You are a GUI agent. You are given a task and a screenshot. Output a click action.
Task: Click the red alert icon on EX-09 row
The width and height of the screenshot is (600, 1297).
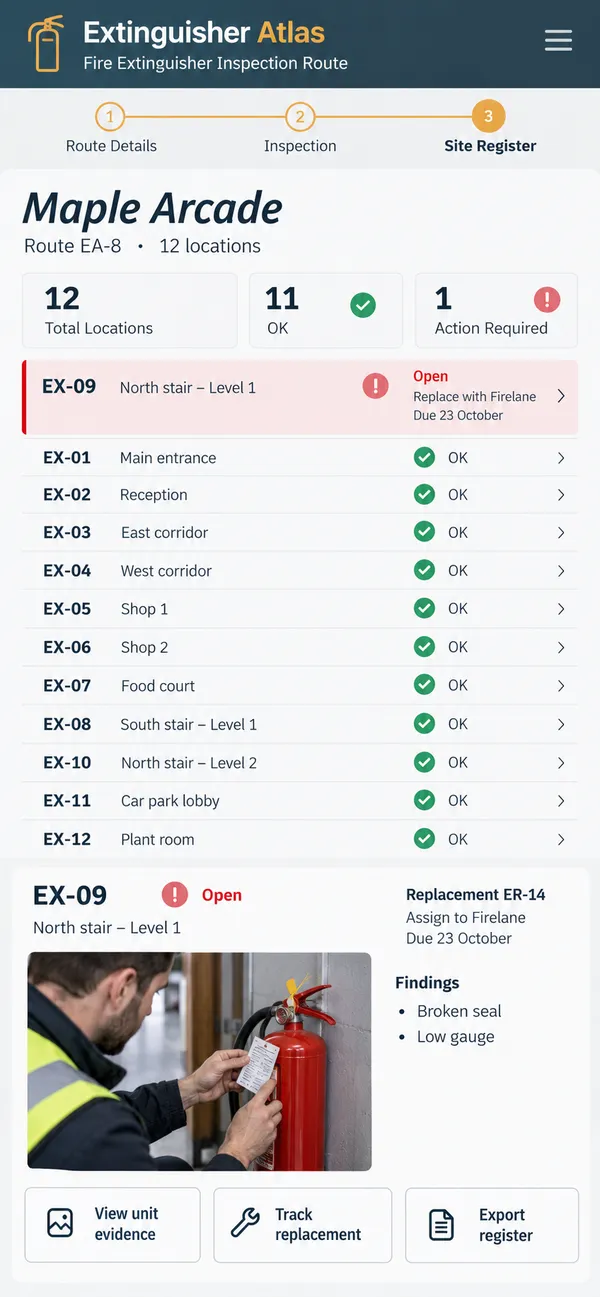tap(375, 386)
